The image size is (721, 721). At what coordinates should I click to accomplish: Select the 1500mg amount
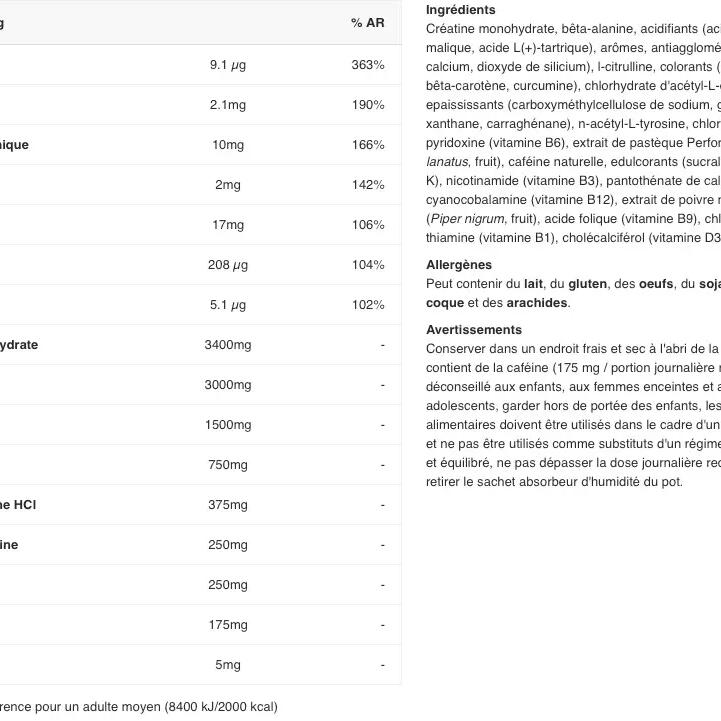[x=228, y=425]
